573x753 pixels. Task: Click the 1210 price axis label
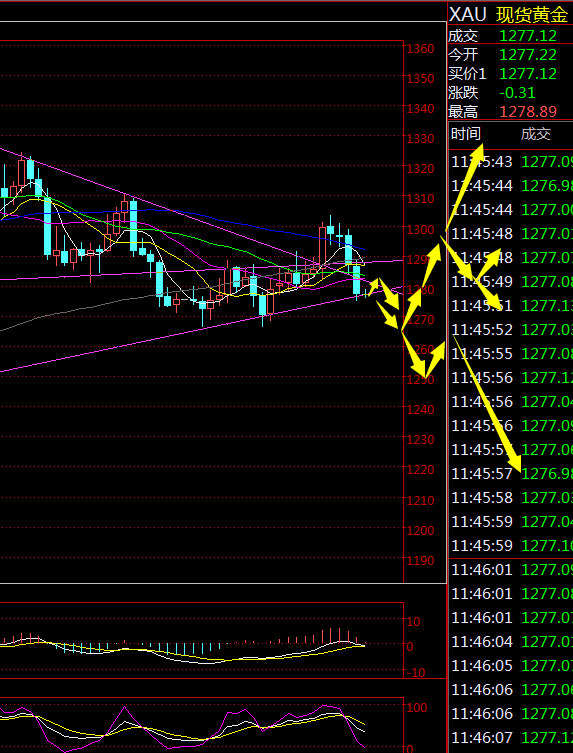coord(420,500)
